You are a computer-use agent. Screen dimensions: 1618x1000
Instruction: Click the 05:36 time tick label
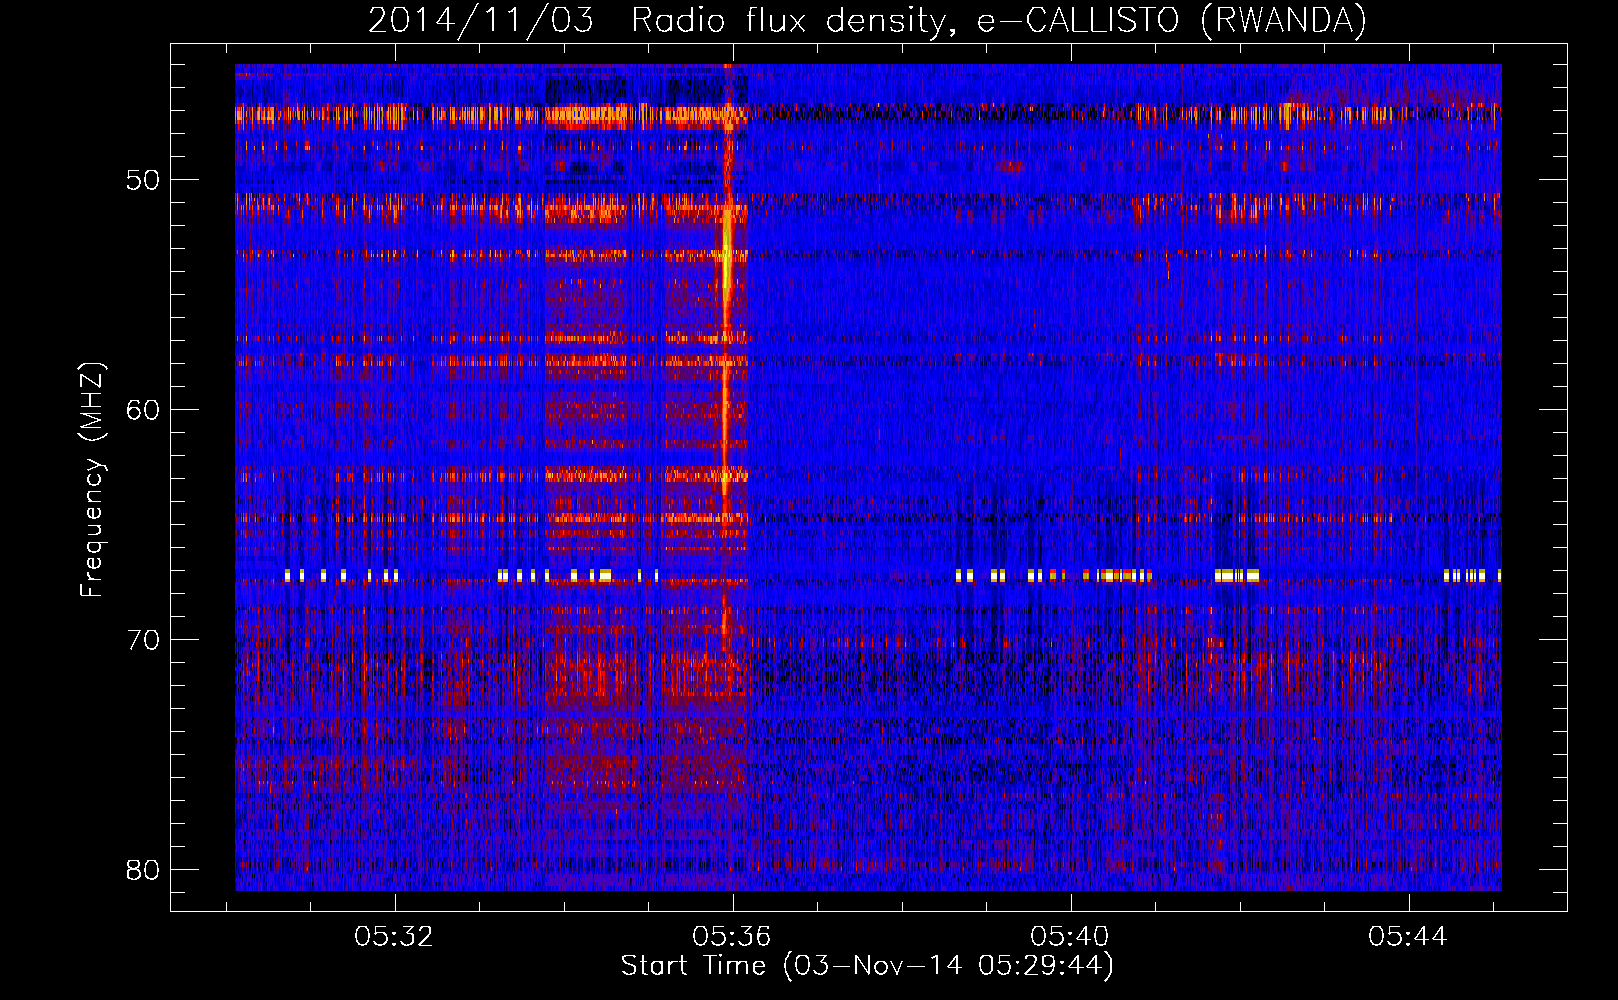click(732, 937)
